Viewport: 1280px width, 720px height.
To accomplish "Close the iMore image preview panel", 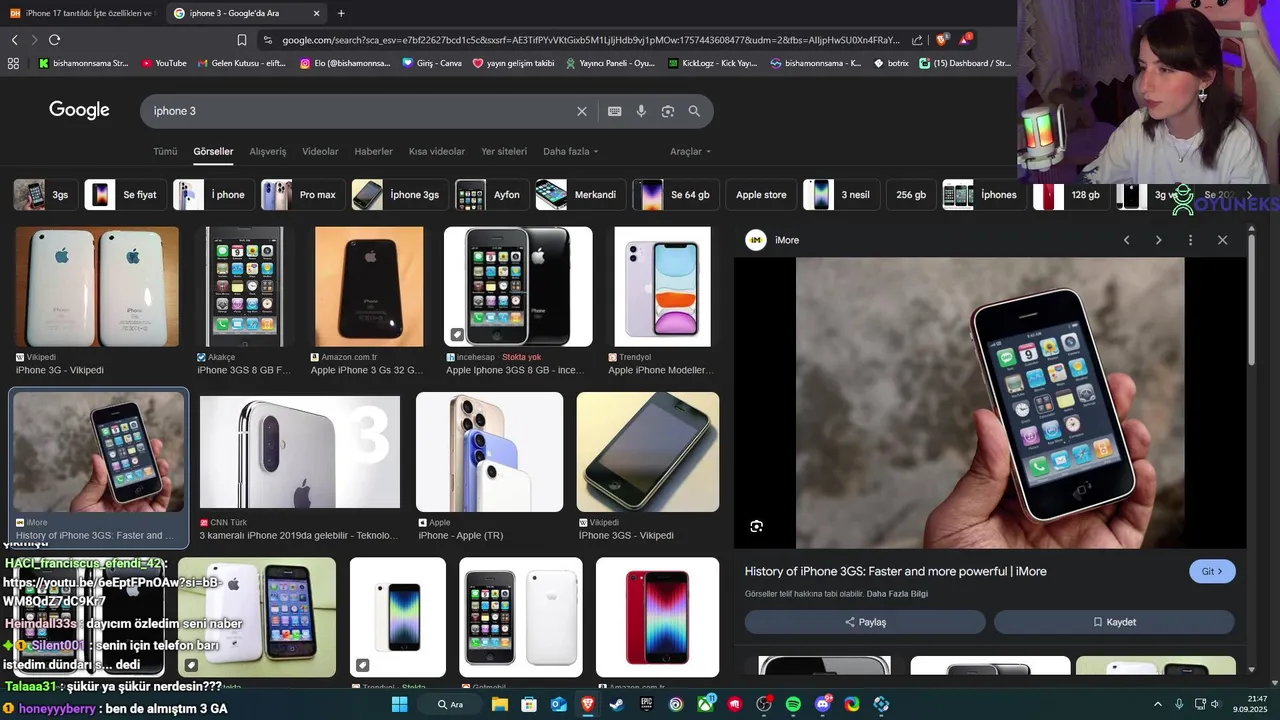I will 1222,240.
